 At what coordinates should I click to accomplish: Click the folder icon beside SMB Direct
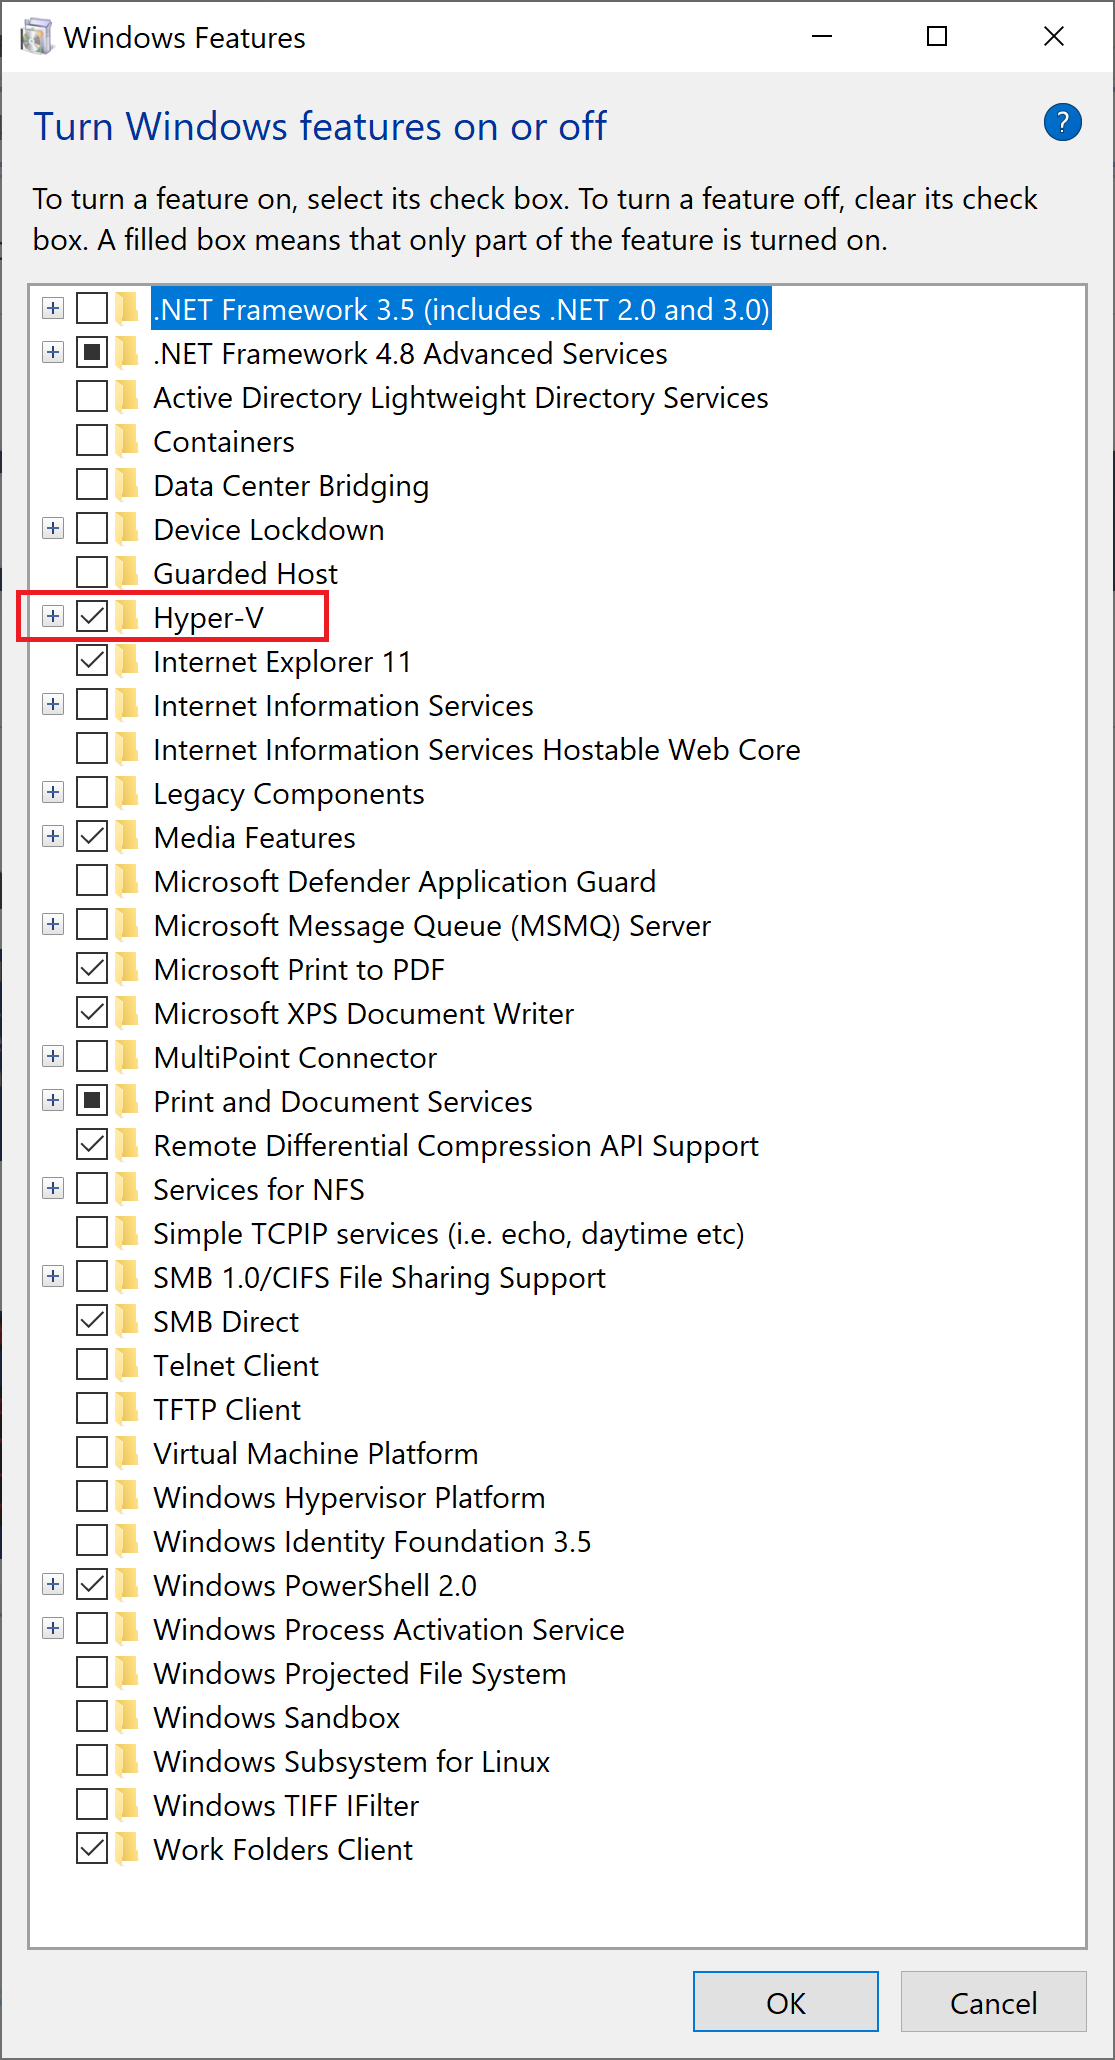coord(128,1321)
